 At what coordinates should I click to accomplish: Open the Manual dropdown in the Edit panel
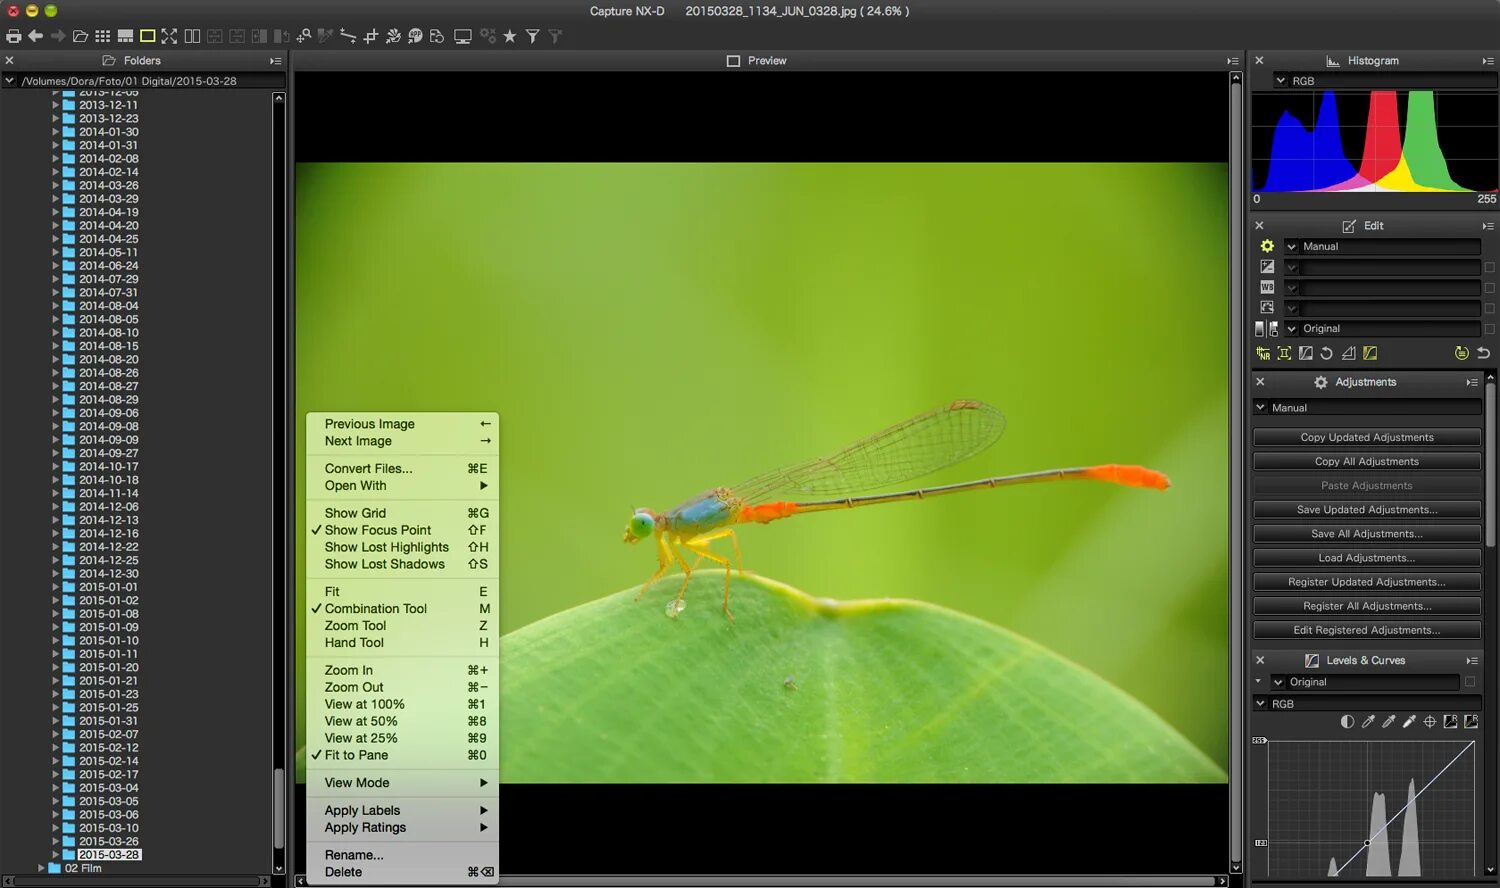1383,246
